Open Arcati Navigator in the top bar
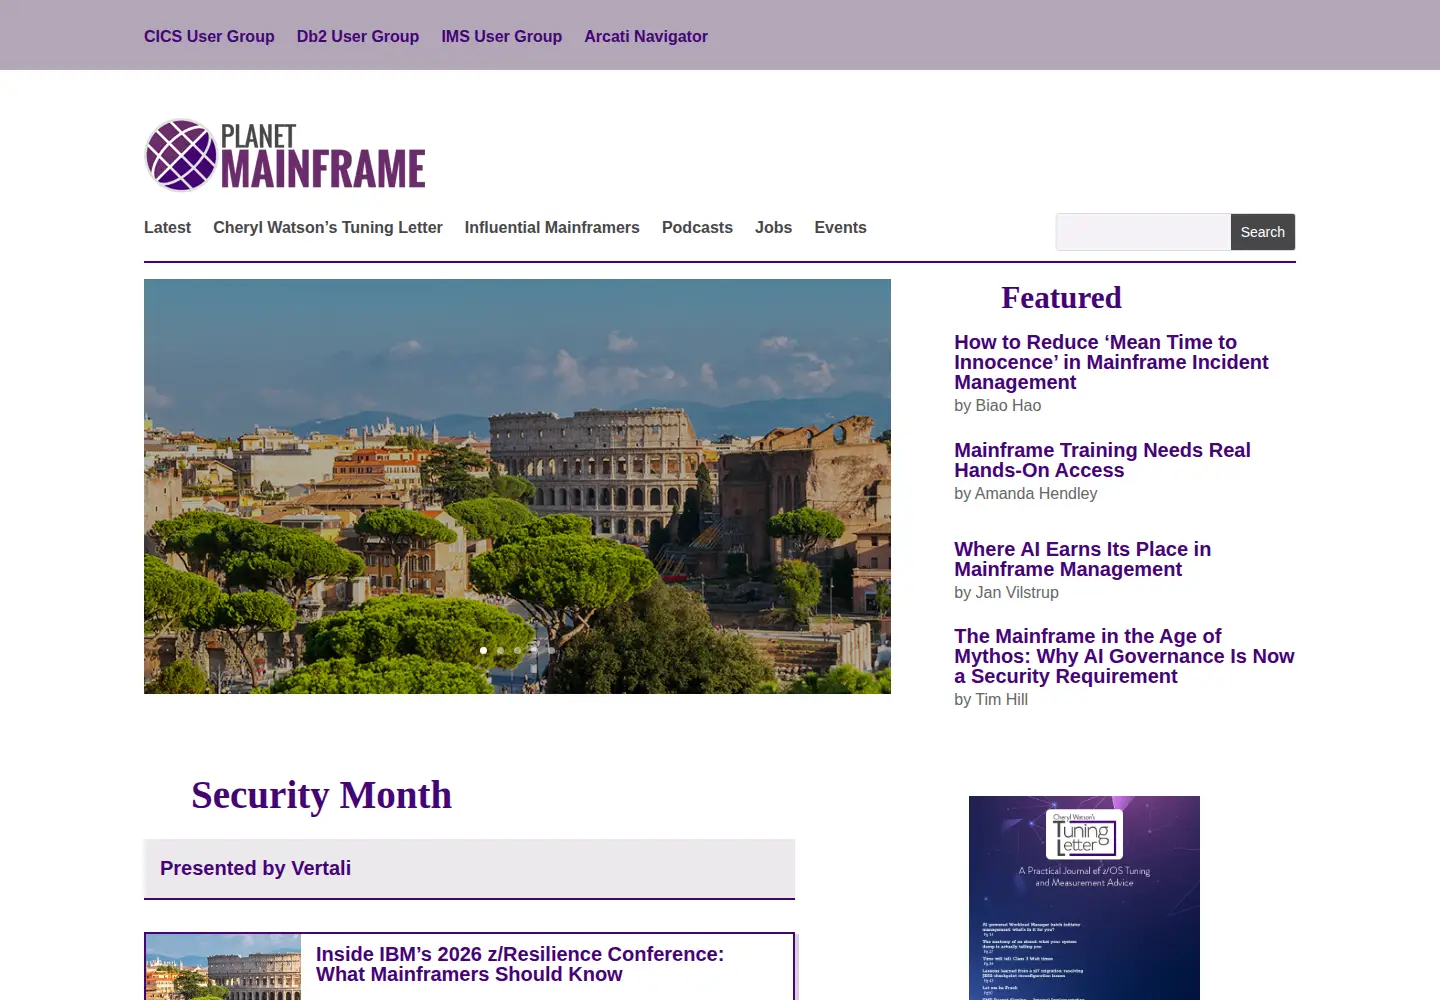This screenshot has width=1440, height=1000. tap(646, 36)
